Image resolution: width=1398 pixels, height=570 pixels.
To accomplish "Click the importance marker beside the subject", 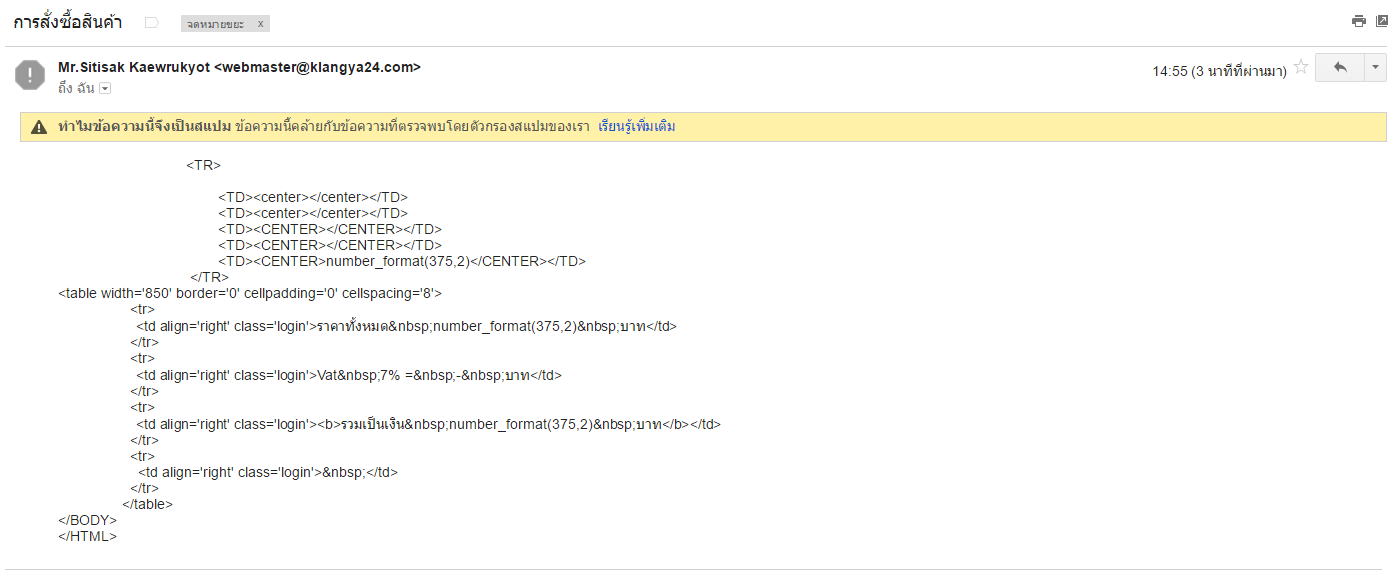I will pos(152,22).
